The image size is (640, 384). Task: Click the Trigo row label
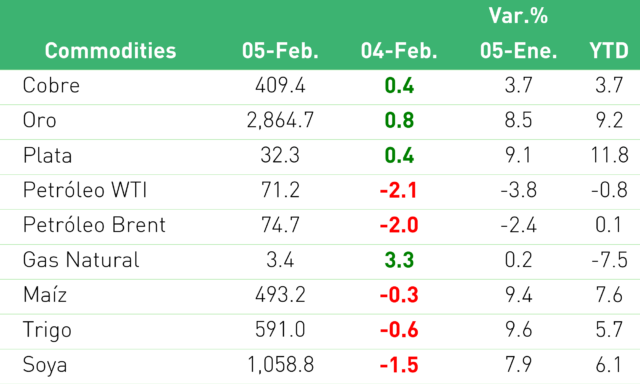[47, 330]
